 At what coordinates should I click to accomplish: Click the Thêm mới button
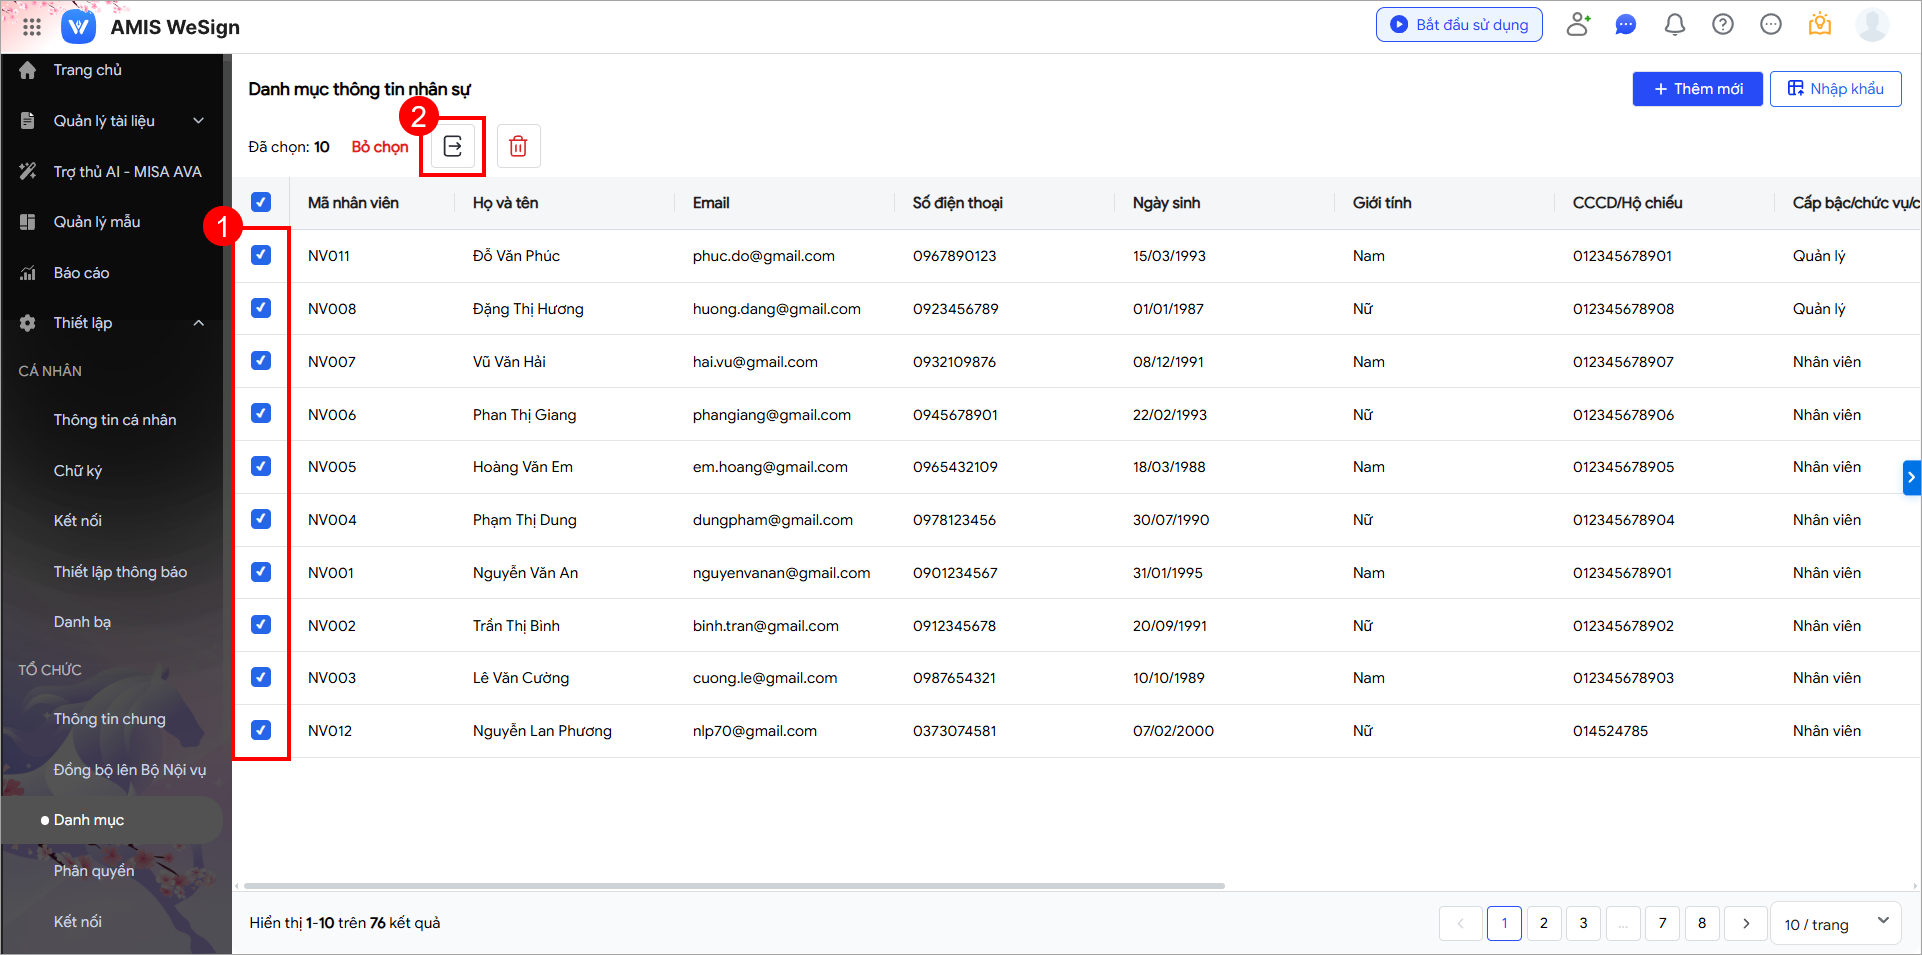pos(1697,89)
